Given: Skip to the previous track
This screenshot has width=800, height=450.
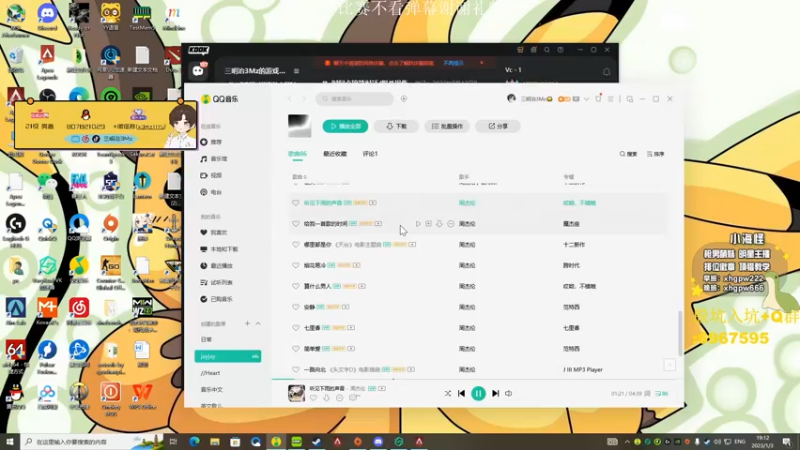Looking at the screenshot, I should [x=461, y=393].
